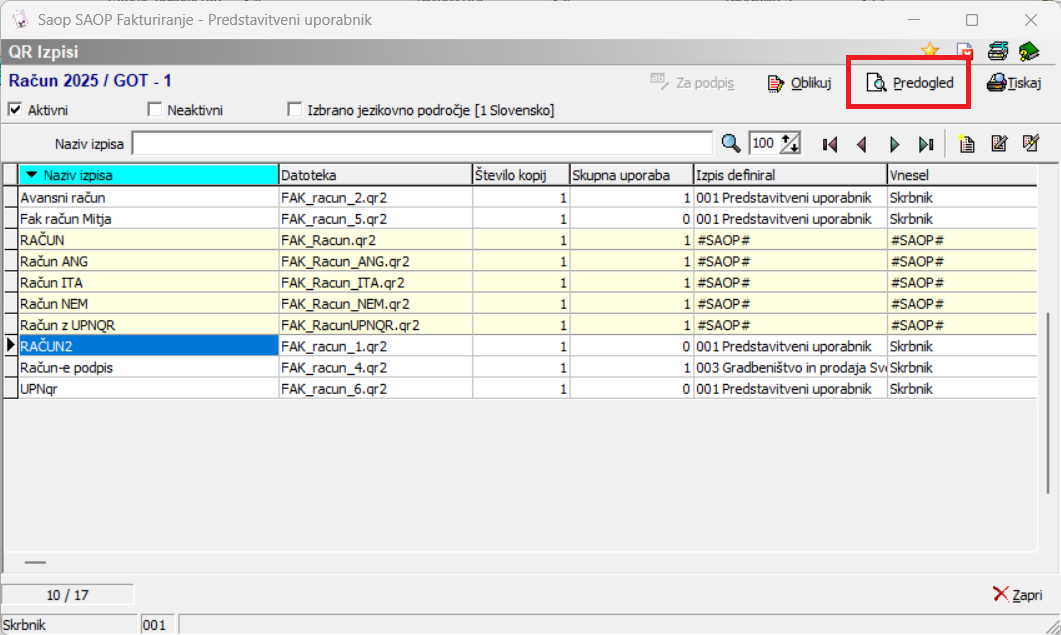Select the Račun z UPNQR row

(148, 325)
